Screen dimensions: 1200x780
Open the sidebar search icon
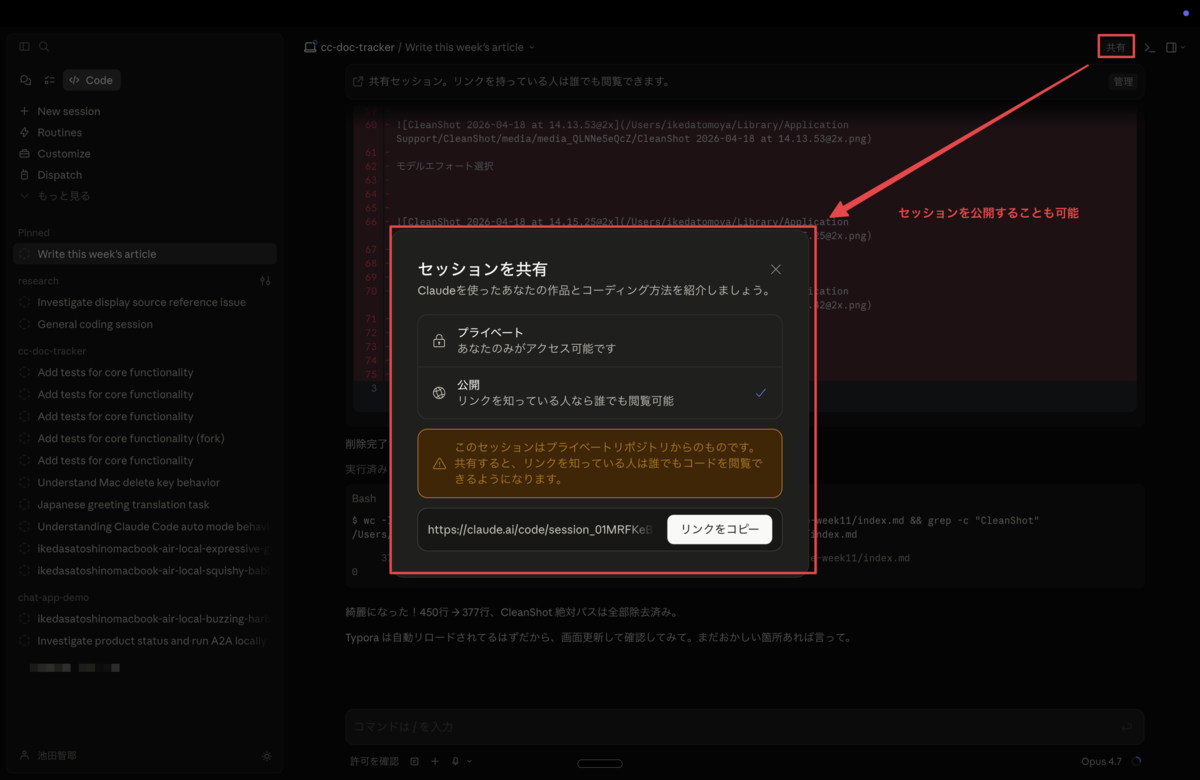44,47
